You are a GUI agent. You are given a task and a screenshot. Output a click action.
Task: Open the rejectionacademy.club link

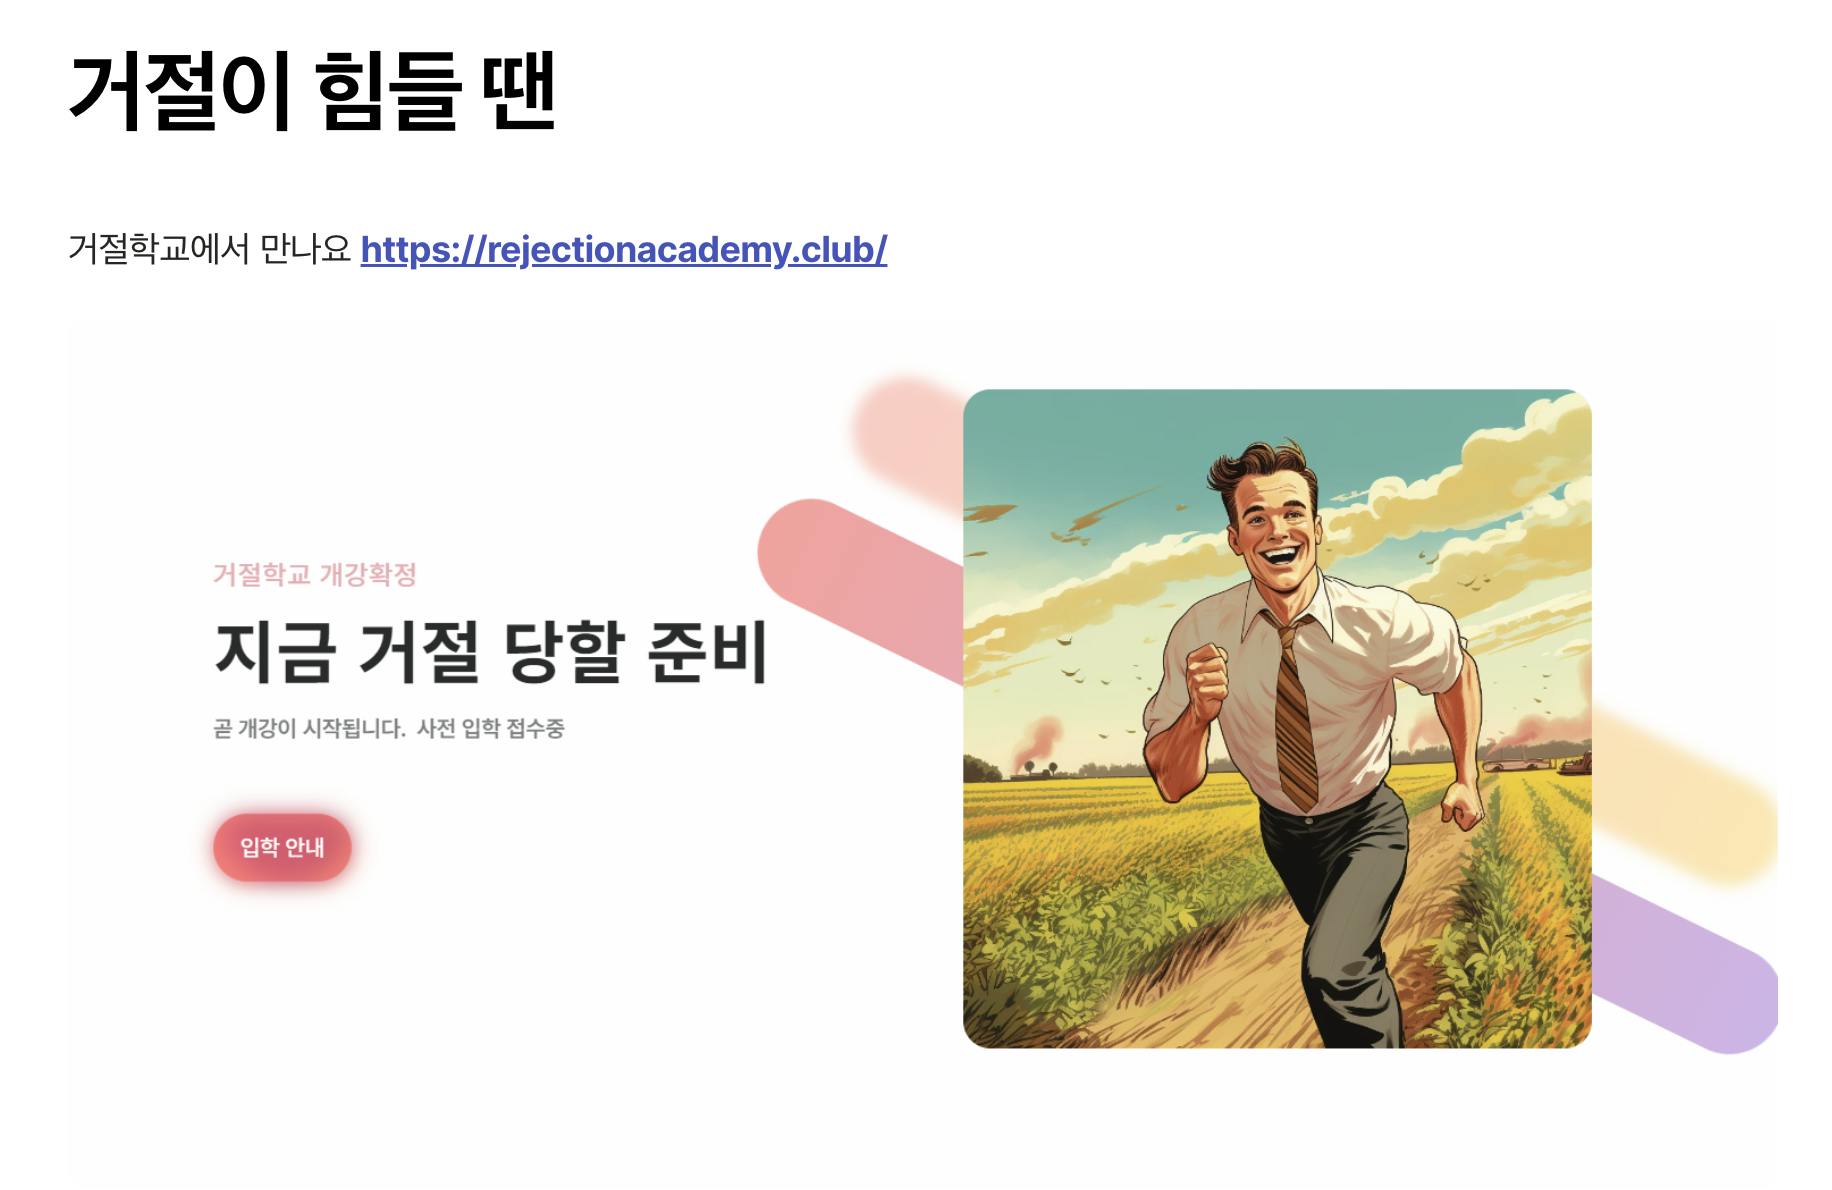[623, 249]
